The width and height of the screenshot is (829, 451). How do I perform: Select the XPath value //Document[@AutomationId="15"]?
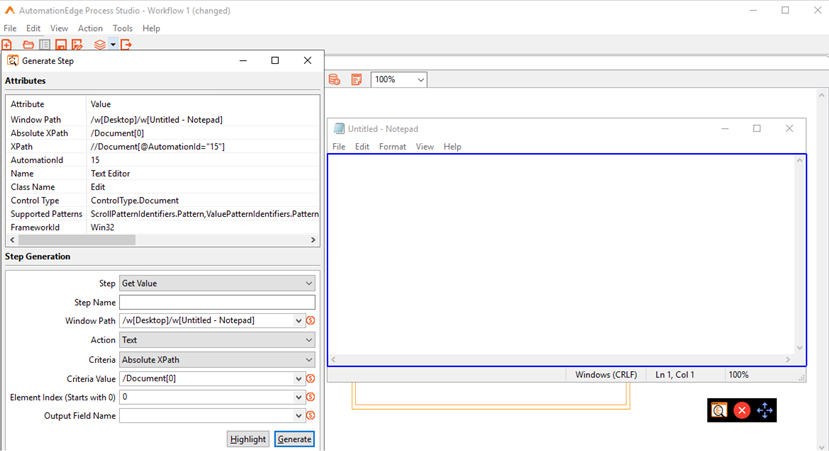pos(158,146)
